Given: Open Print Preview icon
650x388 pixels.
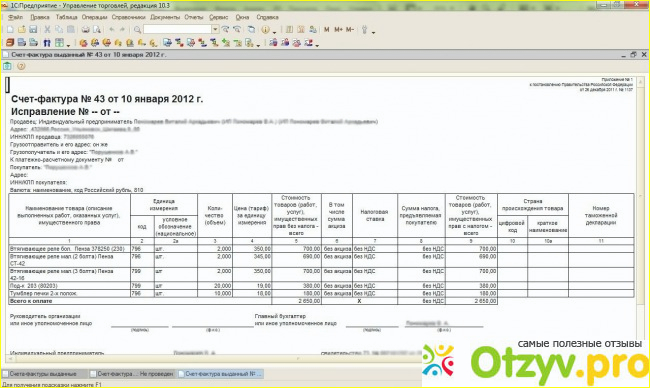Looking at the screenshot, I should (97, 29).
